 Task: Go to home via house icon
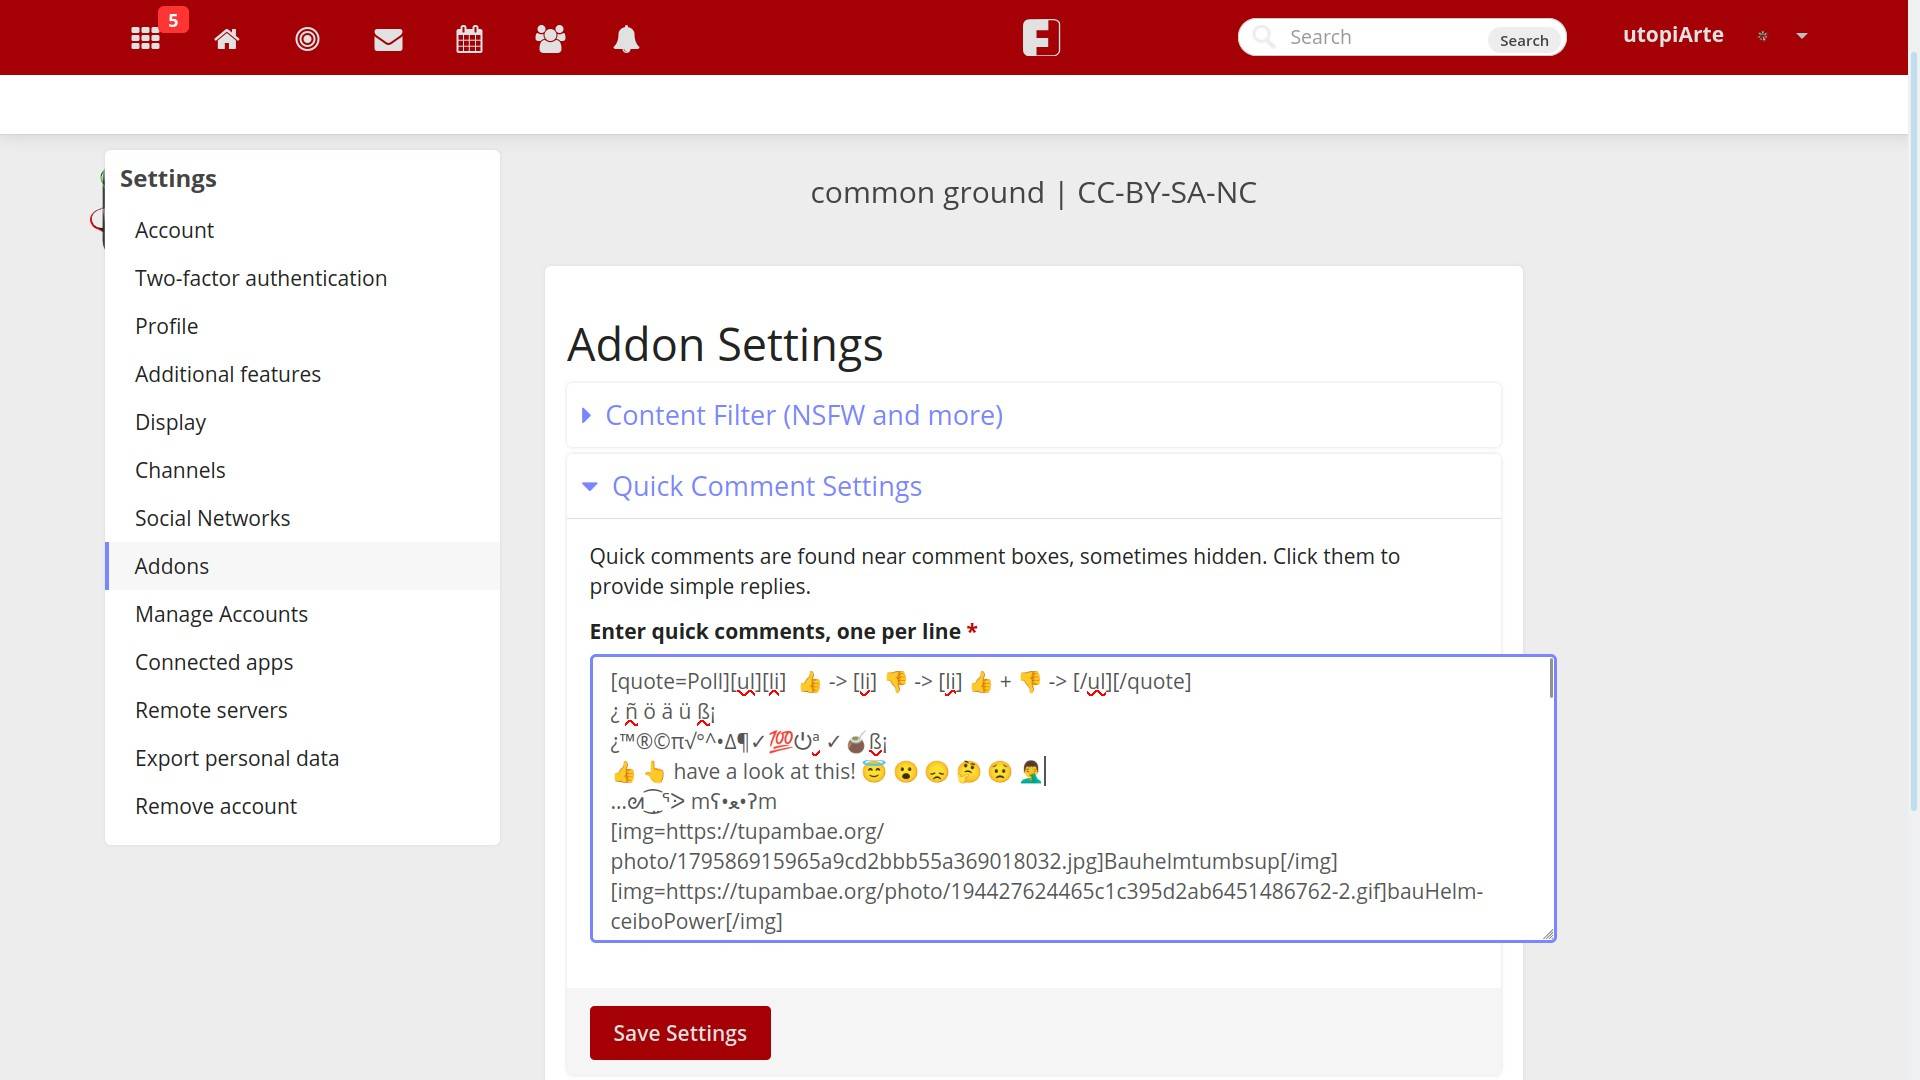pyautogui.click(x=227, y=39)
